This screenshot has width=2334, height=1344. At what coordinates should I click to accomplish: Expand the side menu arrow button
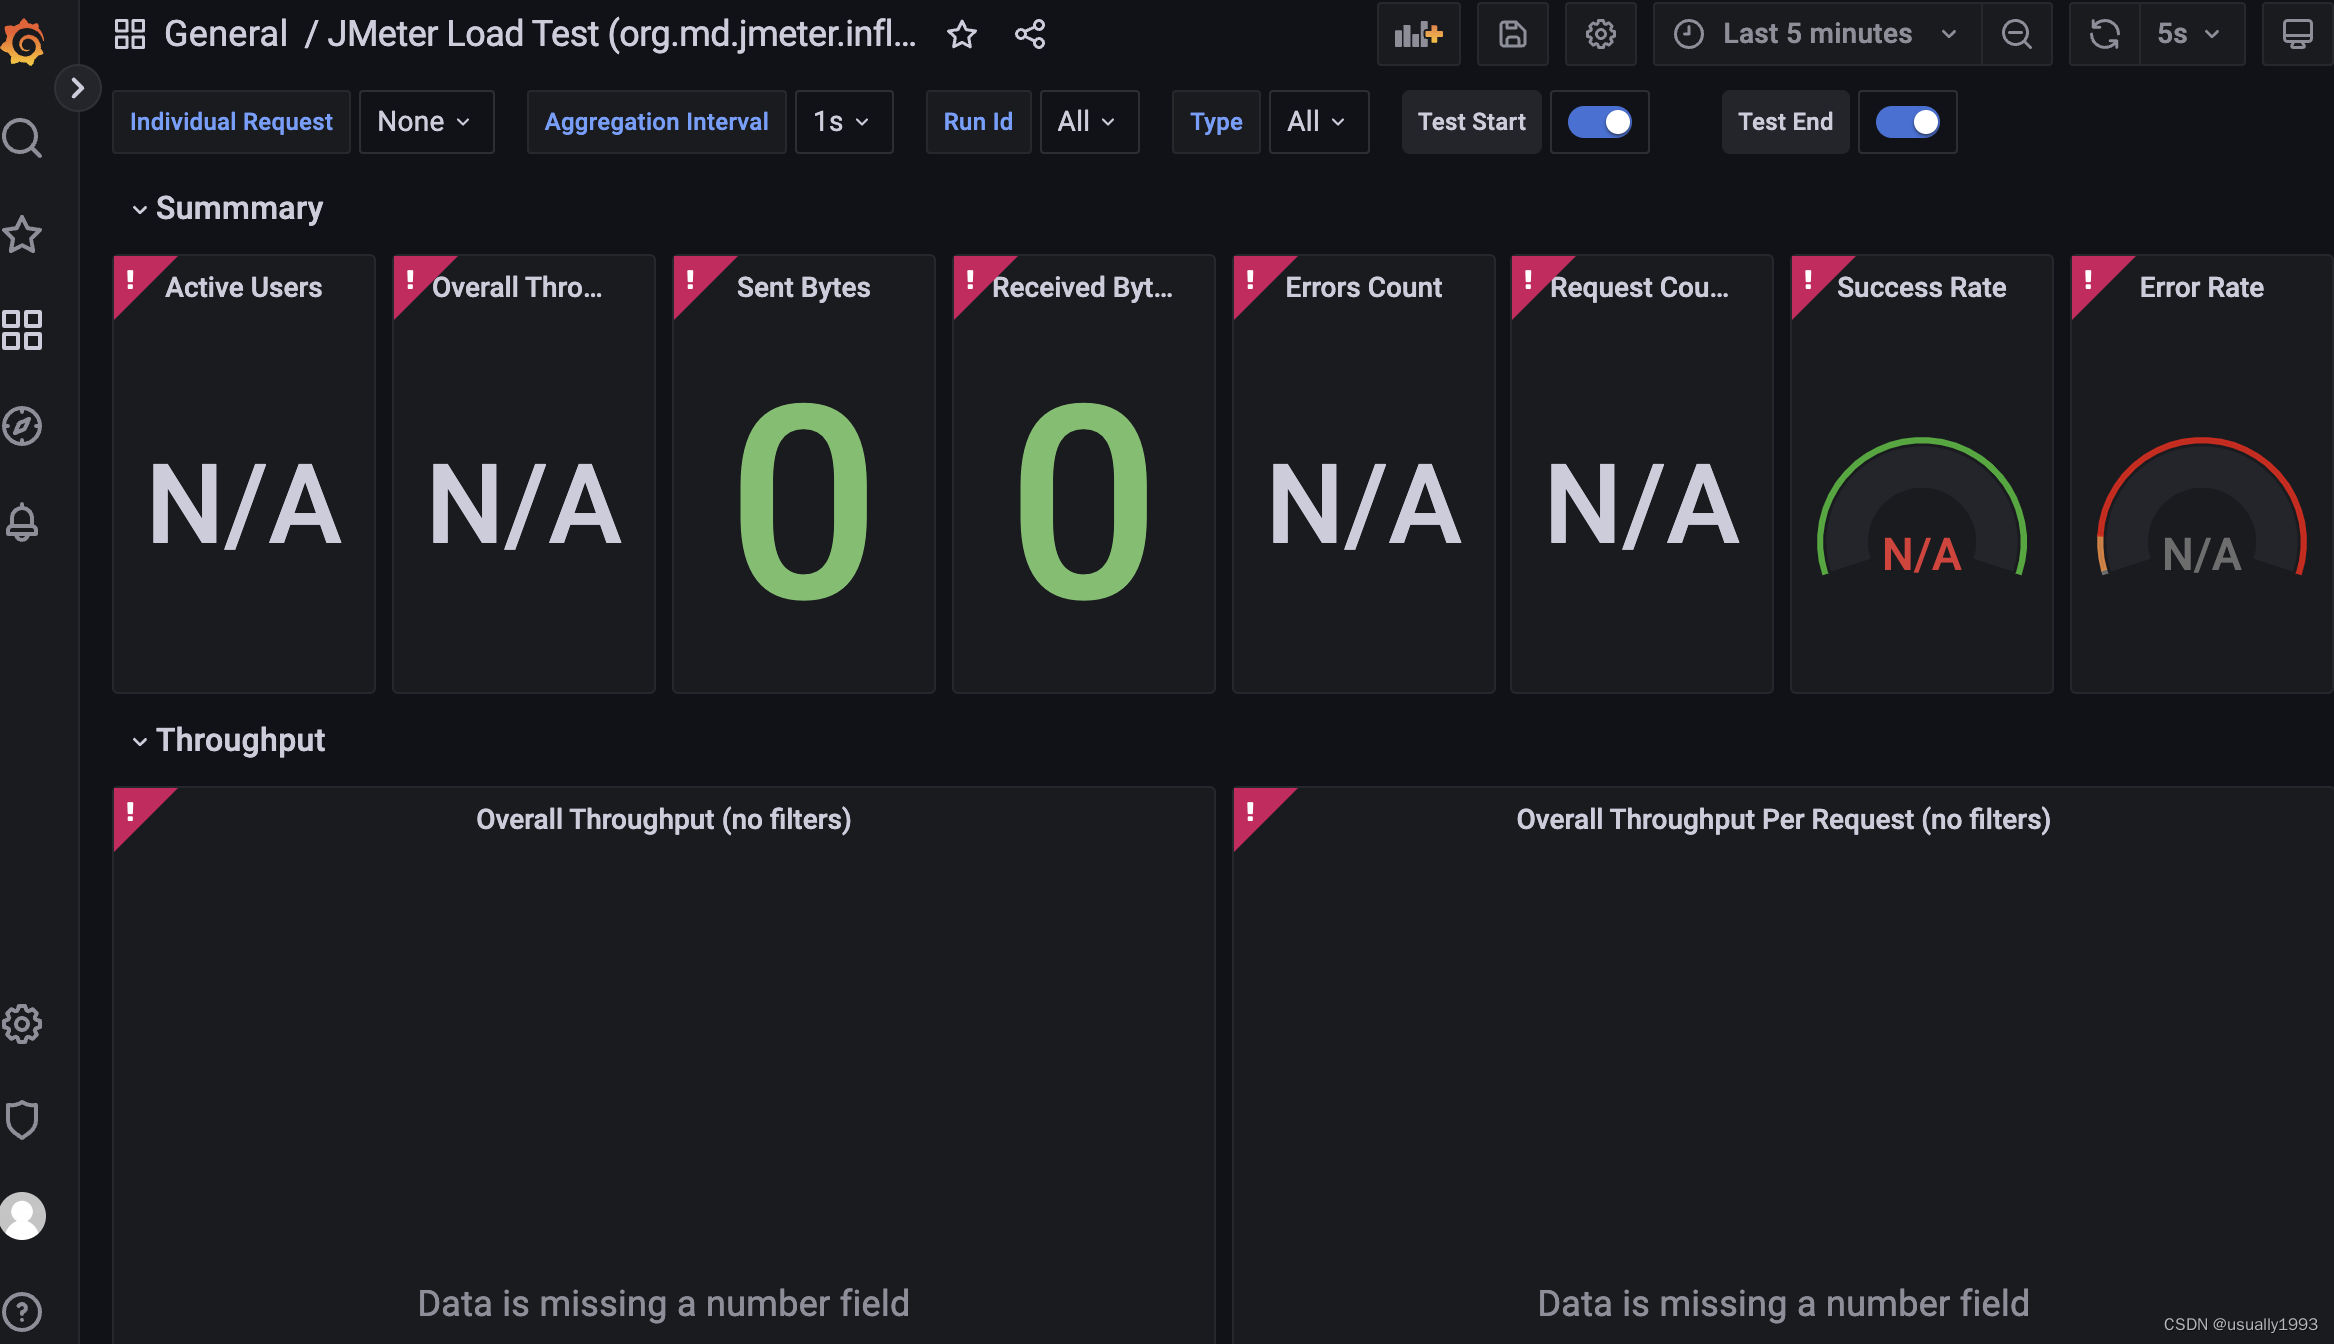click(77, 88)
